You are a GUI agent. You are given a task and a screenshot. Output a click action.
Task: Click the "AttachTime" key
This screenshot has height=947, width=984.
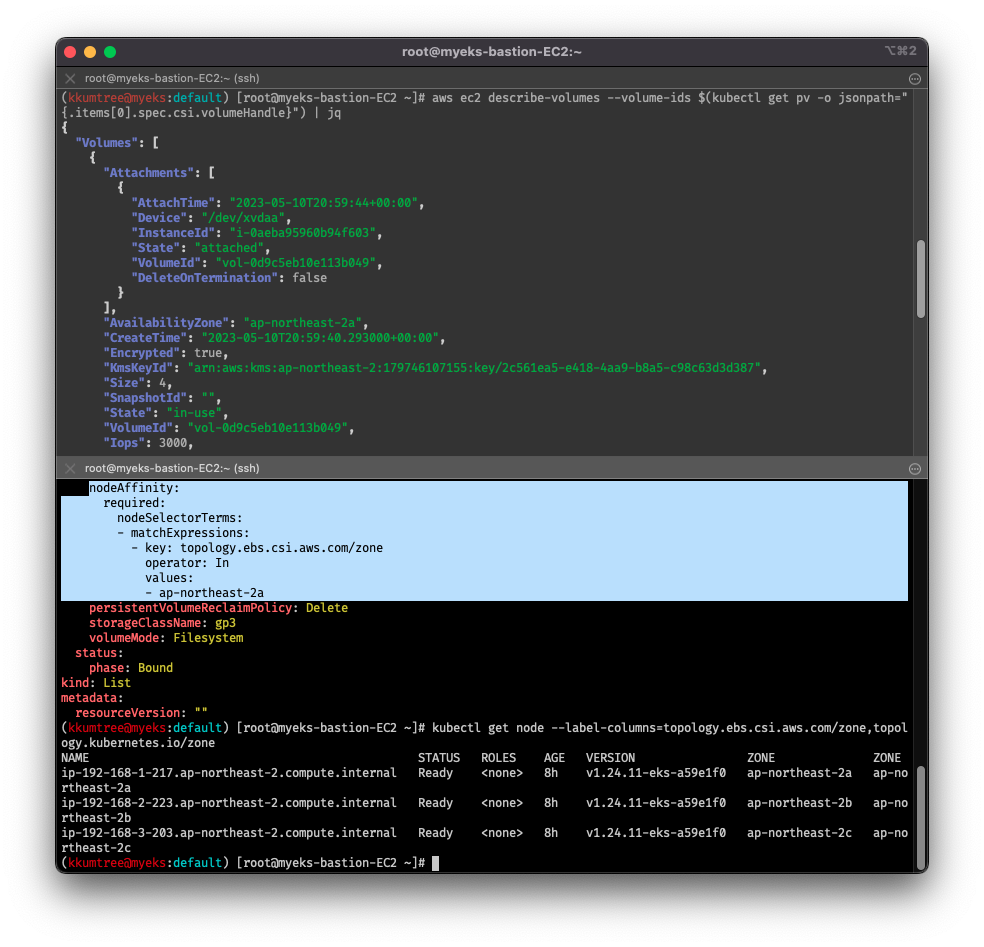coord(173,203)
